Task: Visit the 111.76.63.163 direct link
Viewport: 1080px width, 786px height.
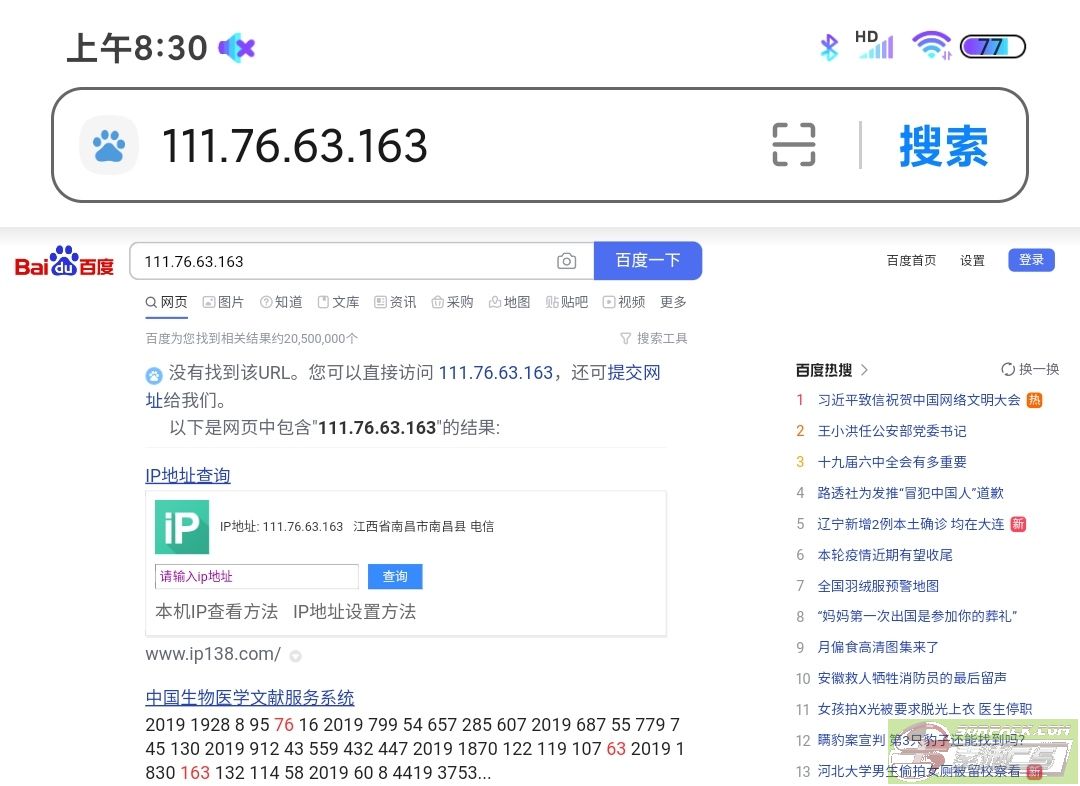Action: (x=496, y=373)
